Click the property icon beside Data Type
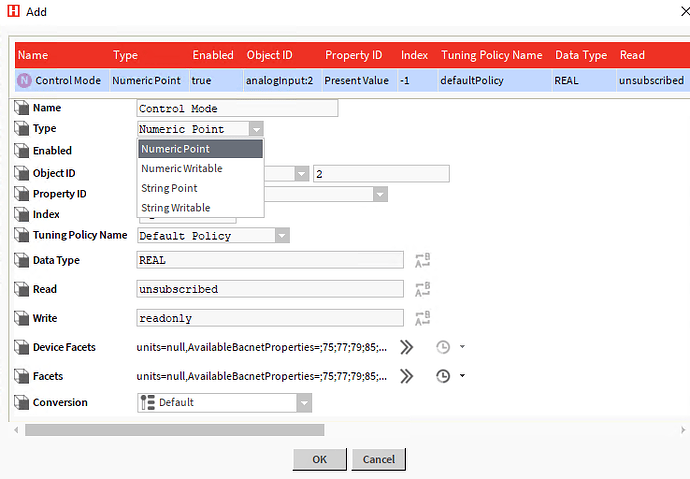This screenshot has width=690, height=479. pos(21,260)
